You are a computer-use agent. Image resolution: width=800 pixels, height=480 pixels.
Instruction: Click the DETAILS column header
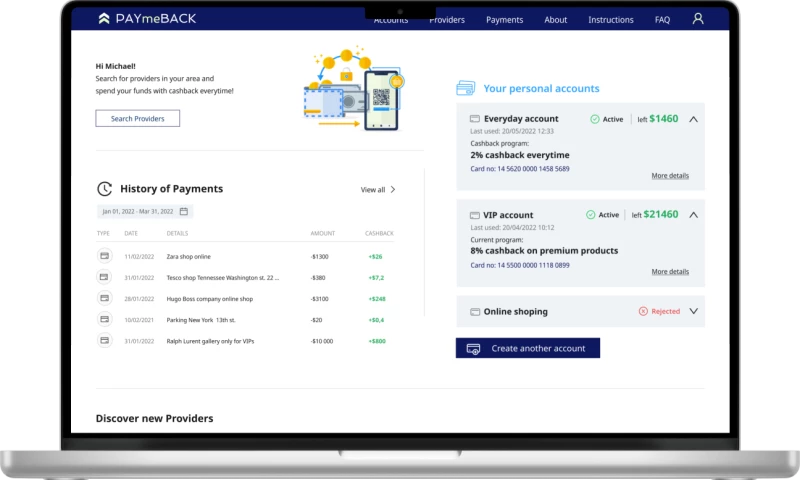(177, 233)
